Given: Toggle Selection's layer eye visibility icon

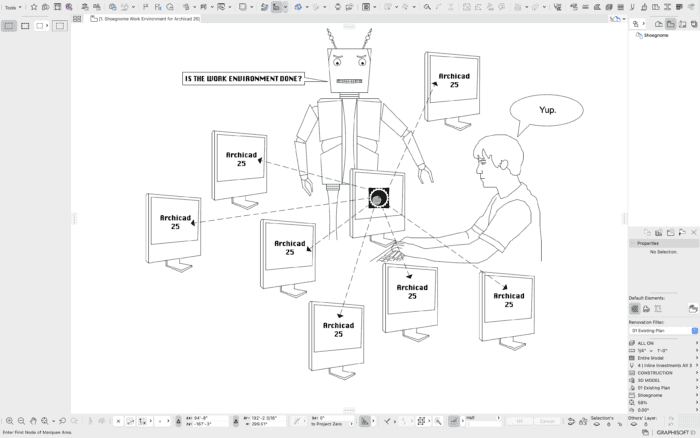Looking at the screenshot, I should [596, 424].
